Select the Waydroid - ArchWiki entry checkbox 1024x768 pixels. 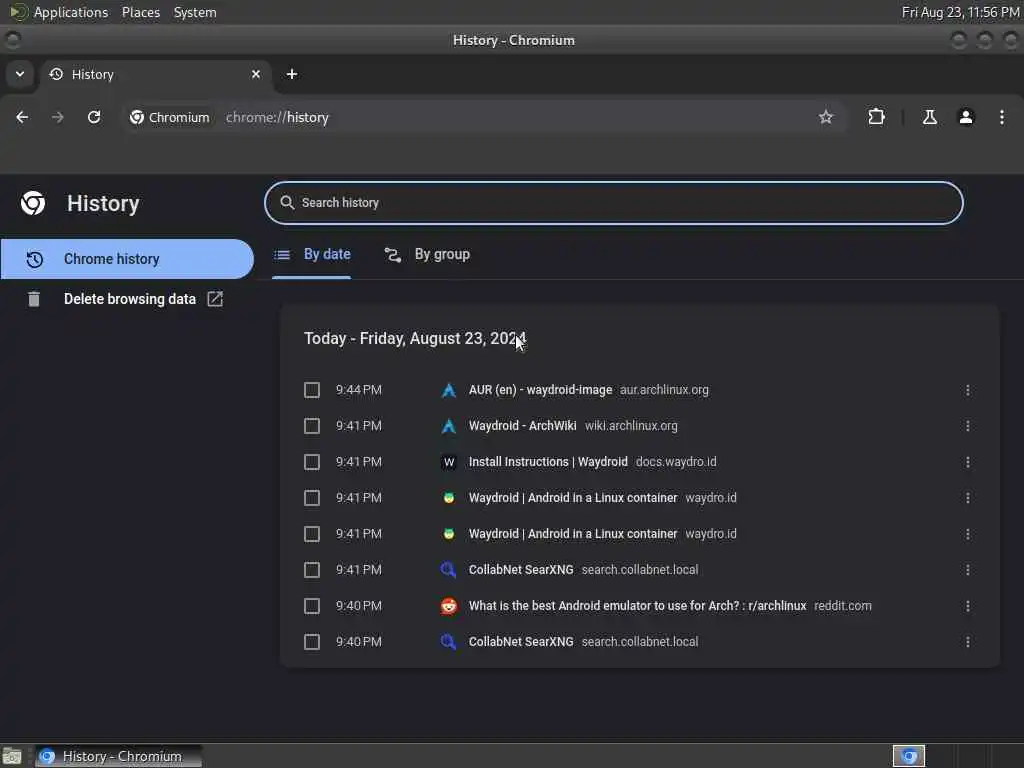(312, 426)
